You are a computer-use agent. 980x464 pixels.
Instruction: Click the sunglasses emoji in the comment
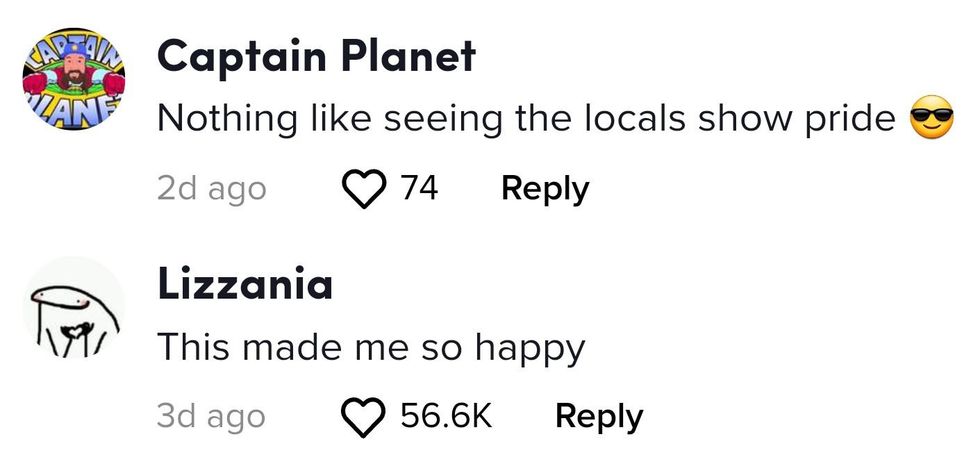point(929,119)
